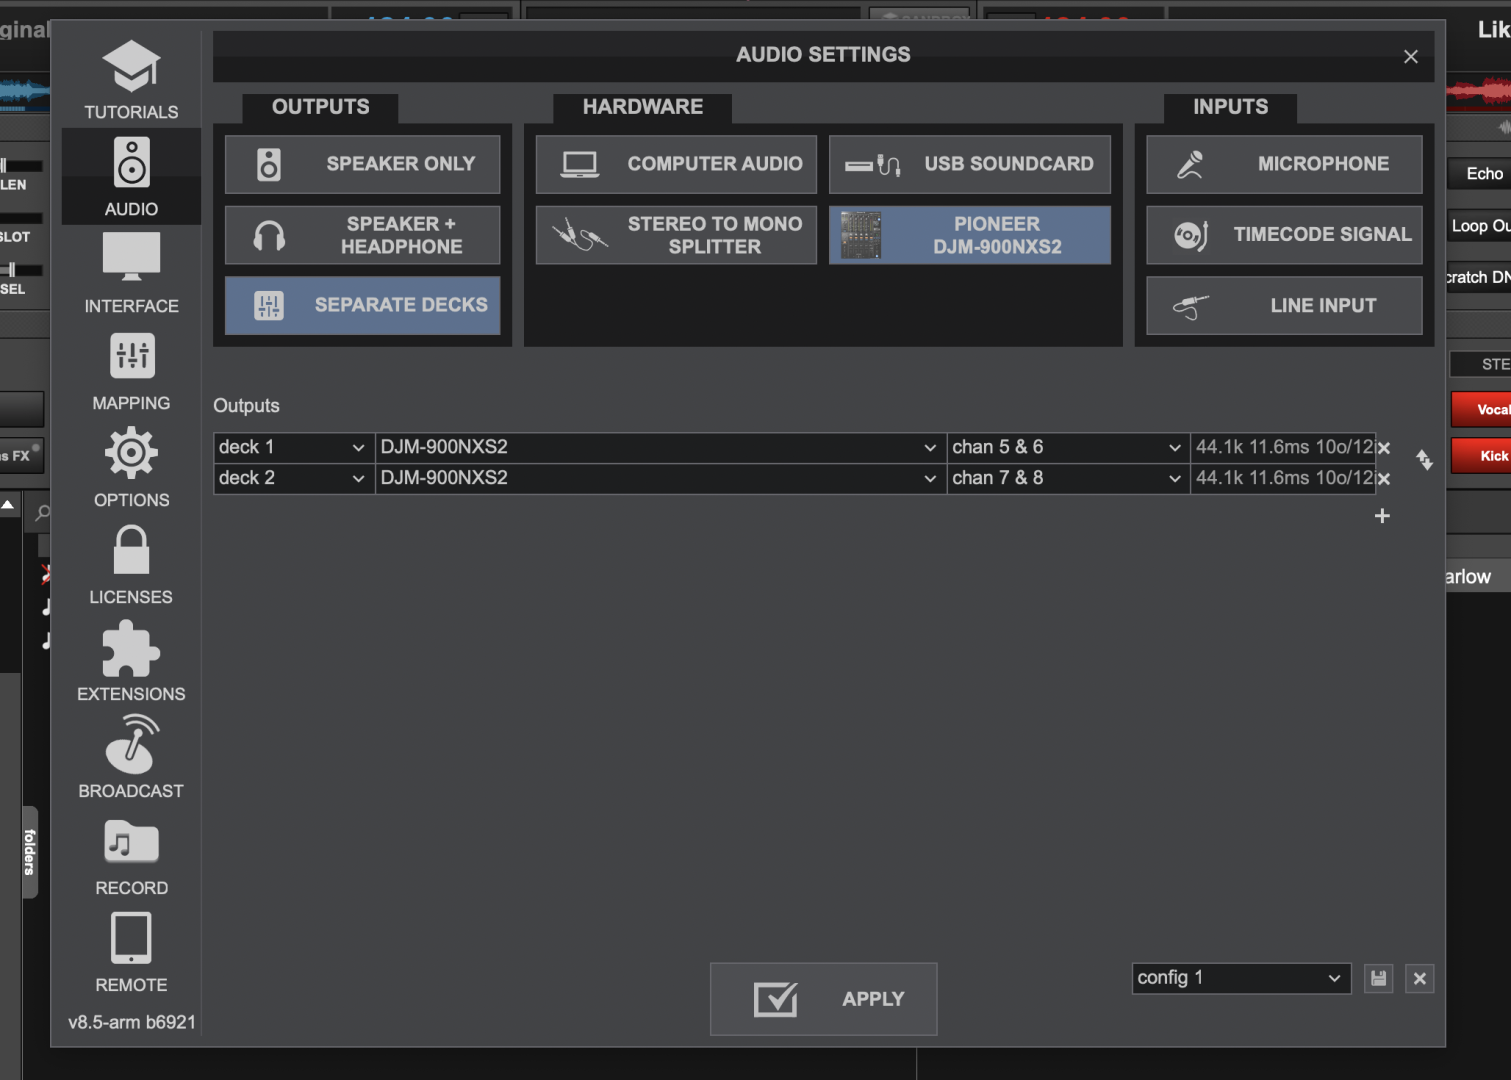
Task: Close the Audio Settings dialog
Action: 1411,57
